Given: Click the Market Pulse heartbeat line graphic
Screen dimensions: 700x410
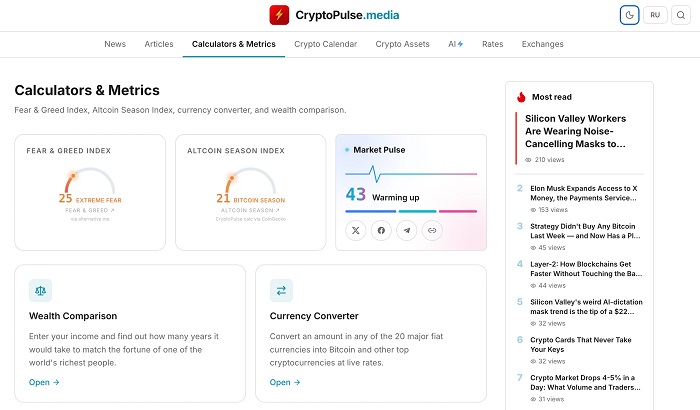Looking at the screenshot, I should pos(411,174).
